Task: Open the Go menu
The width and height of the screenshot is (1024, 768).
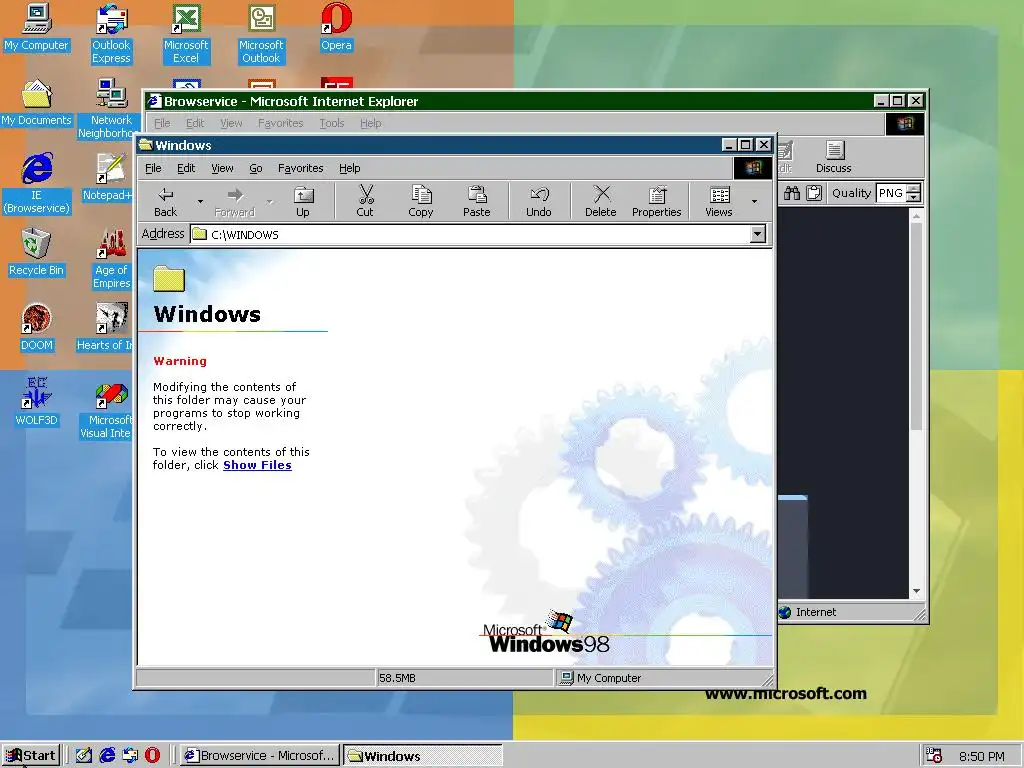Action: click(x=255, y=168)
